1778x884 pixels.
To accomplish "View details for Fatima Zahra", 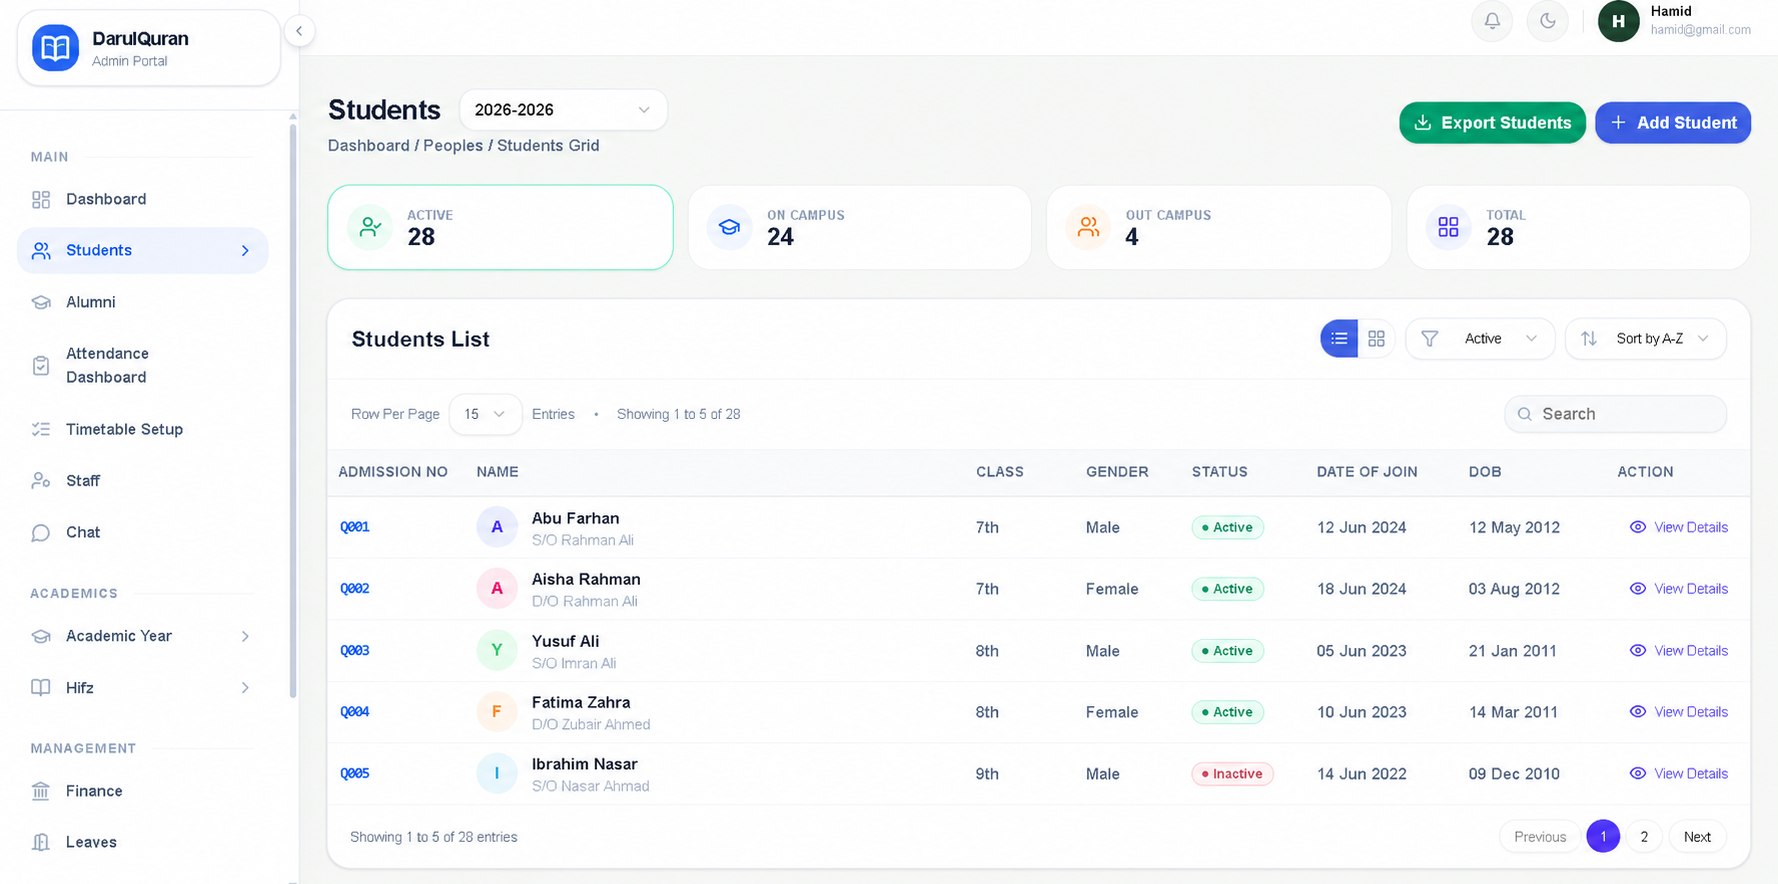I will pyautogui.click(x=1679, y=712).
